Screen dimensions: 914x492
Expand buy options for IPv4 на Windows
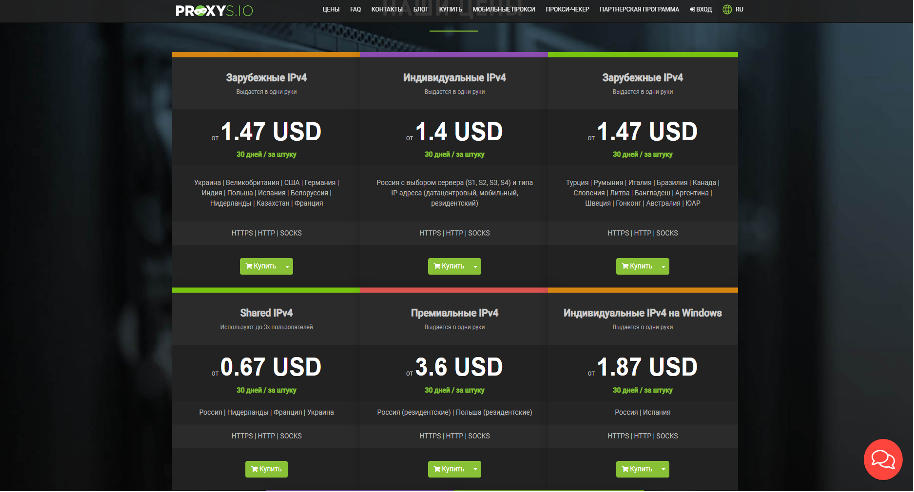[663, 469]
